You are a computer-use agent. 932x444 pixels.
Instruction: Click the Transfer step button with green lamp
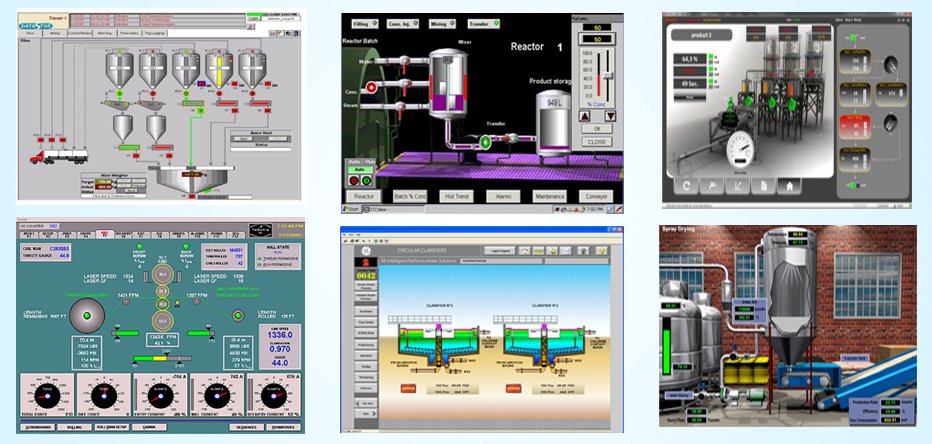[483, 24]
